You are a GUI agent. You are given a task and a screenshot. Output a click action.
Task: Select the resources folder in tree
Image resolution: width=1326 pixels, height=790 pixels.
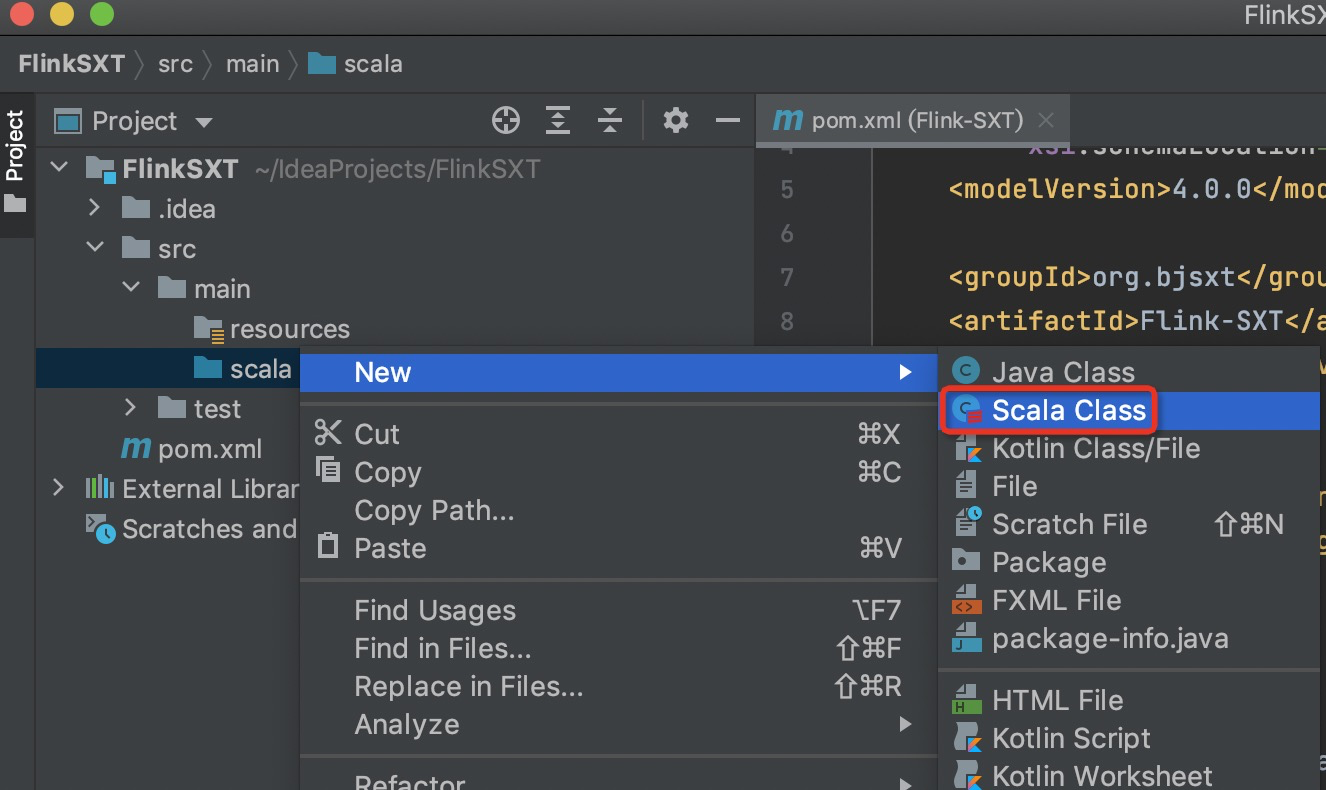(289, 328)
